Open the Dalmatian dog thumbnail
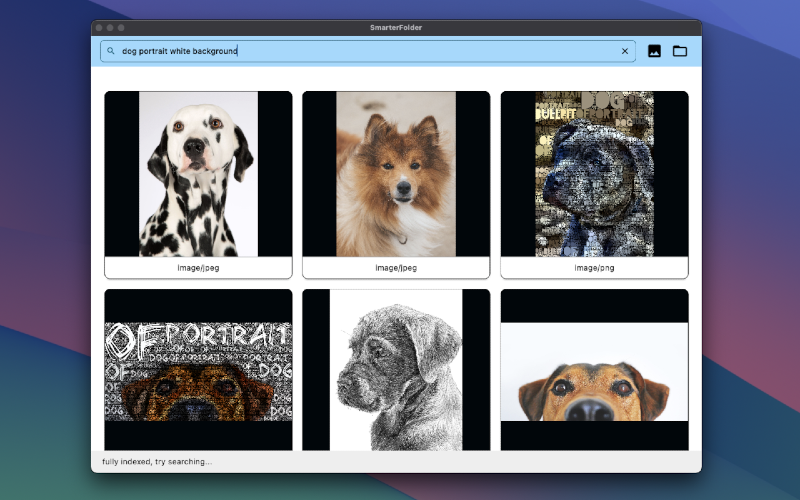The height and width of the screenshot is (500, 800). point(198,174)
